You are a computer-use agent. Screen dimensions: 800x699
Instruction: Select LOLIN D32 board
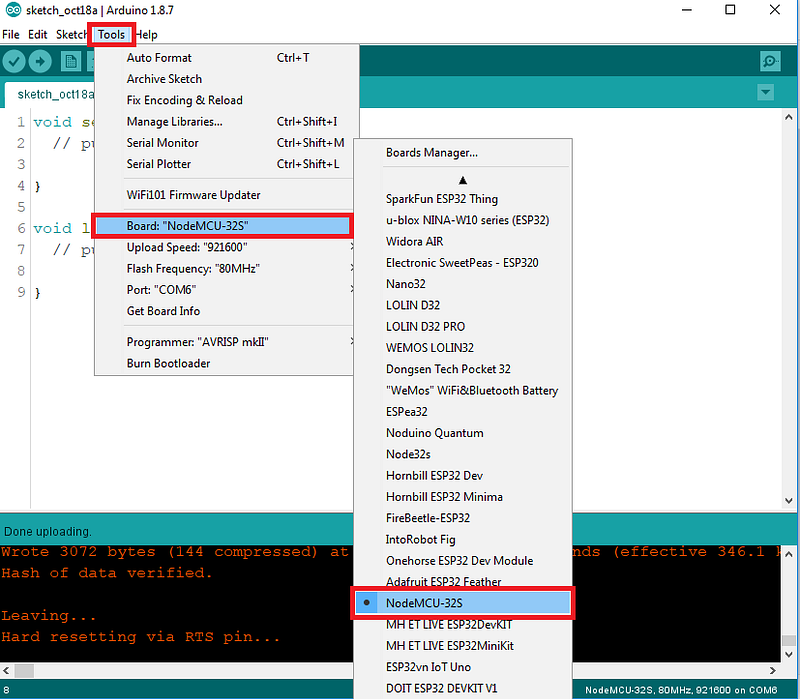point(463,305)
